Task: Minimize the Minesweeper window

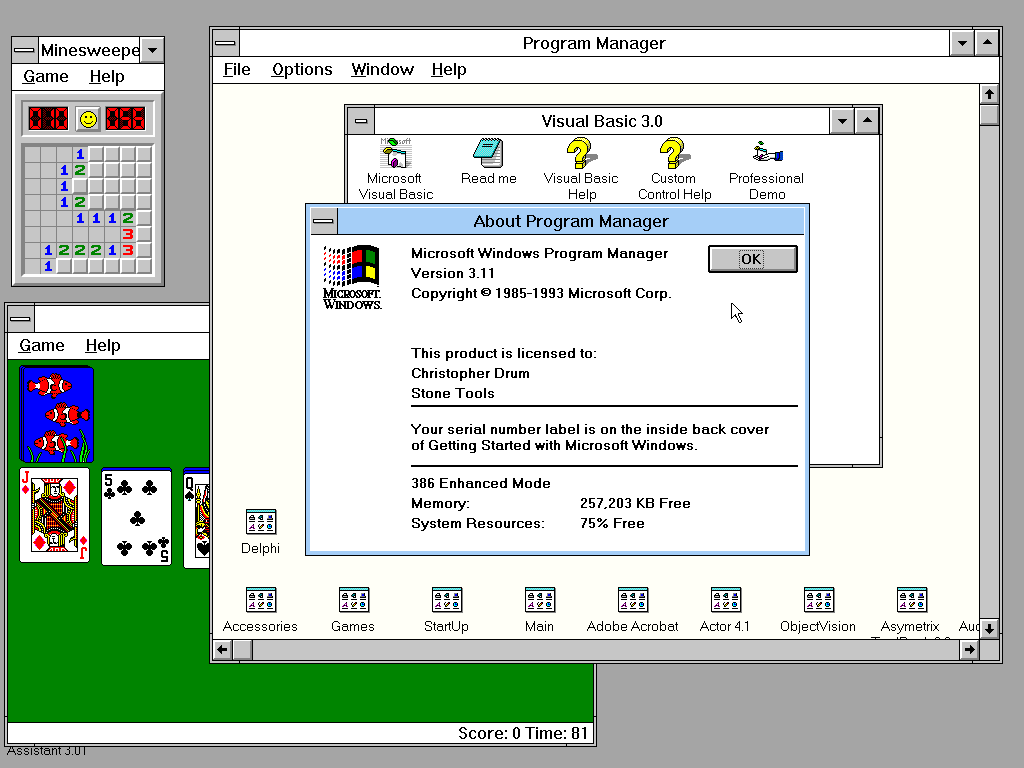Action: (152, 50)
